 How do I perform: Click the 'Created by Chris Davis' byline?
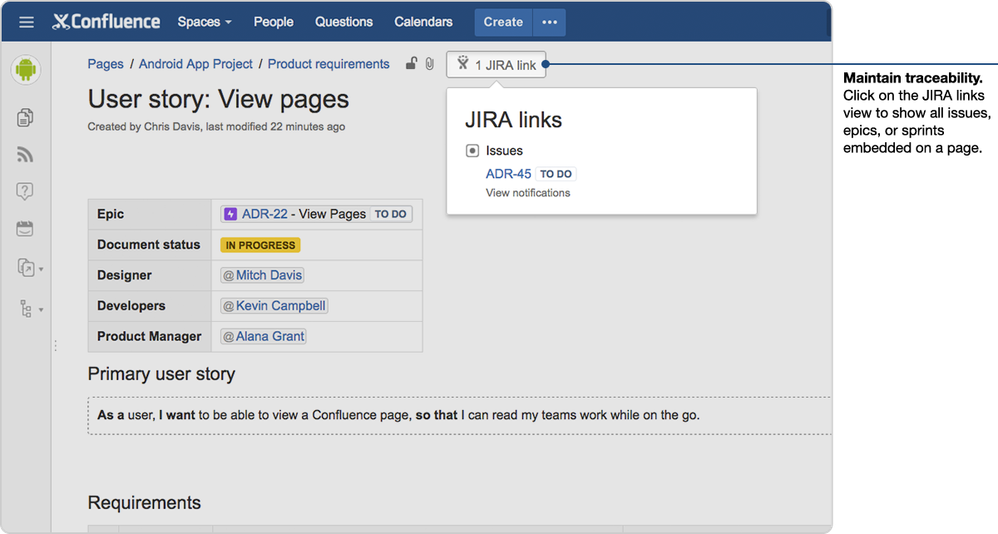click(216, 127)
